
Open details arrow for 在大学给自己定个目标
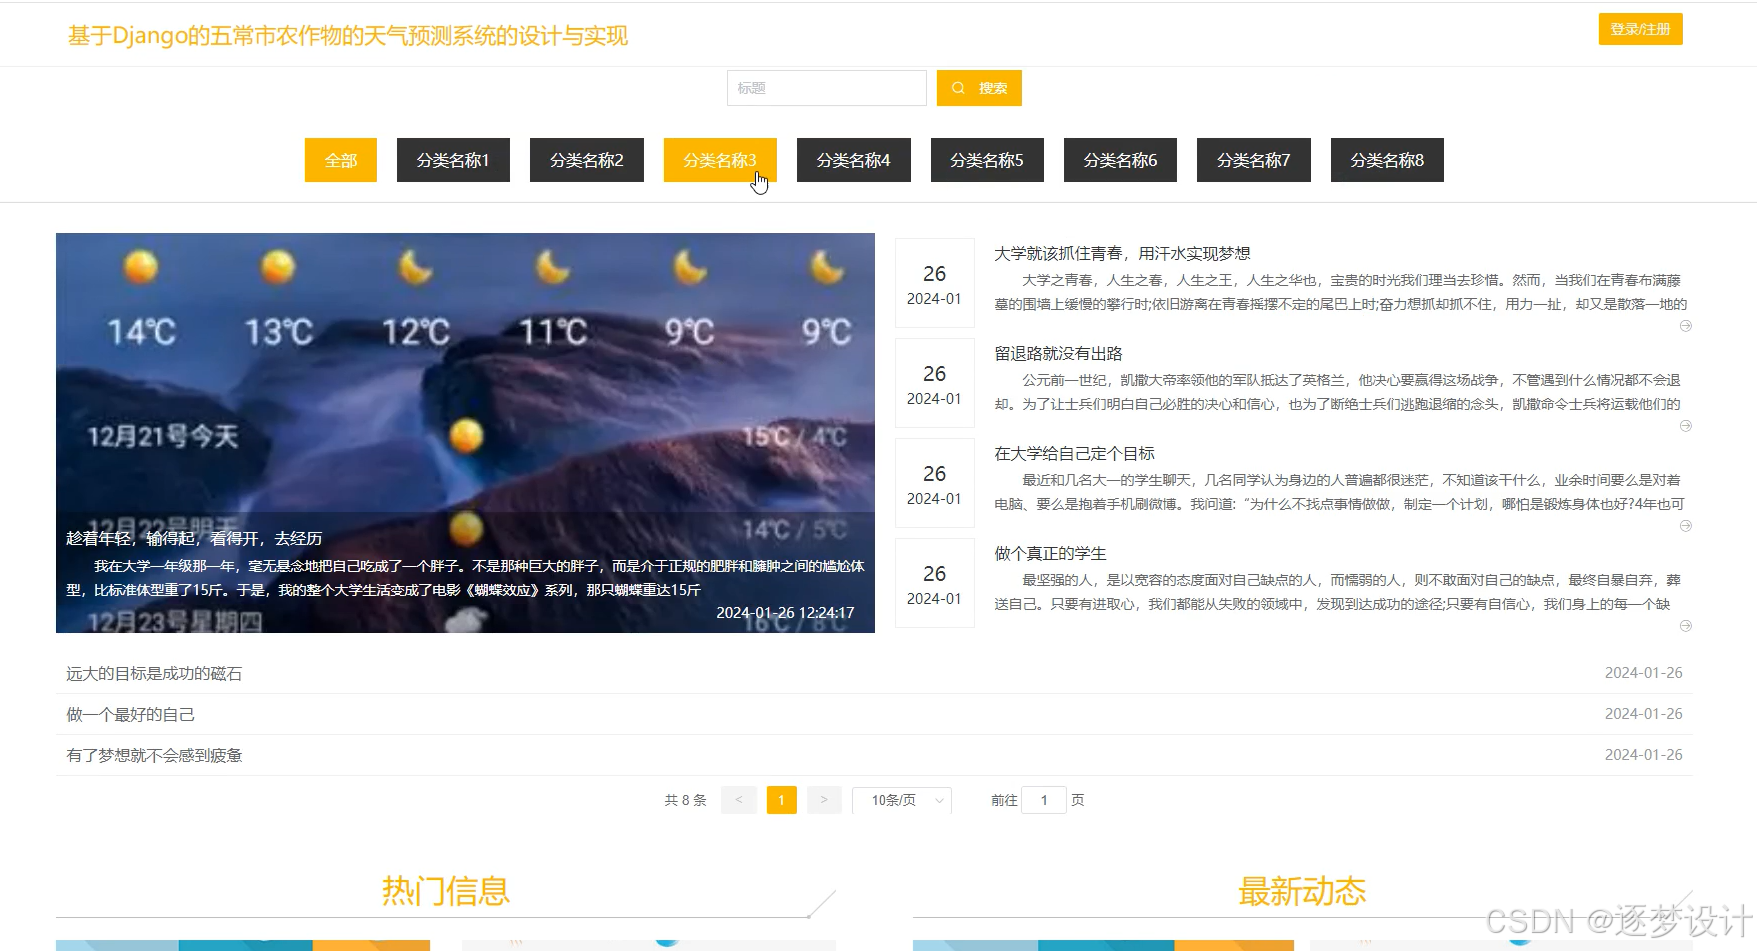click(1686, 525)
